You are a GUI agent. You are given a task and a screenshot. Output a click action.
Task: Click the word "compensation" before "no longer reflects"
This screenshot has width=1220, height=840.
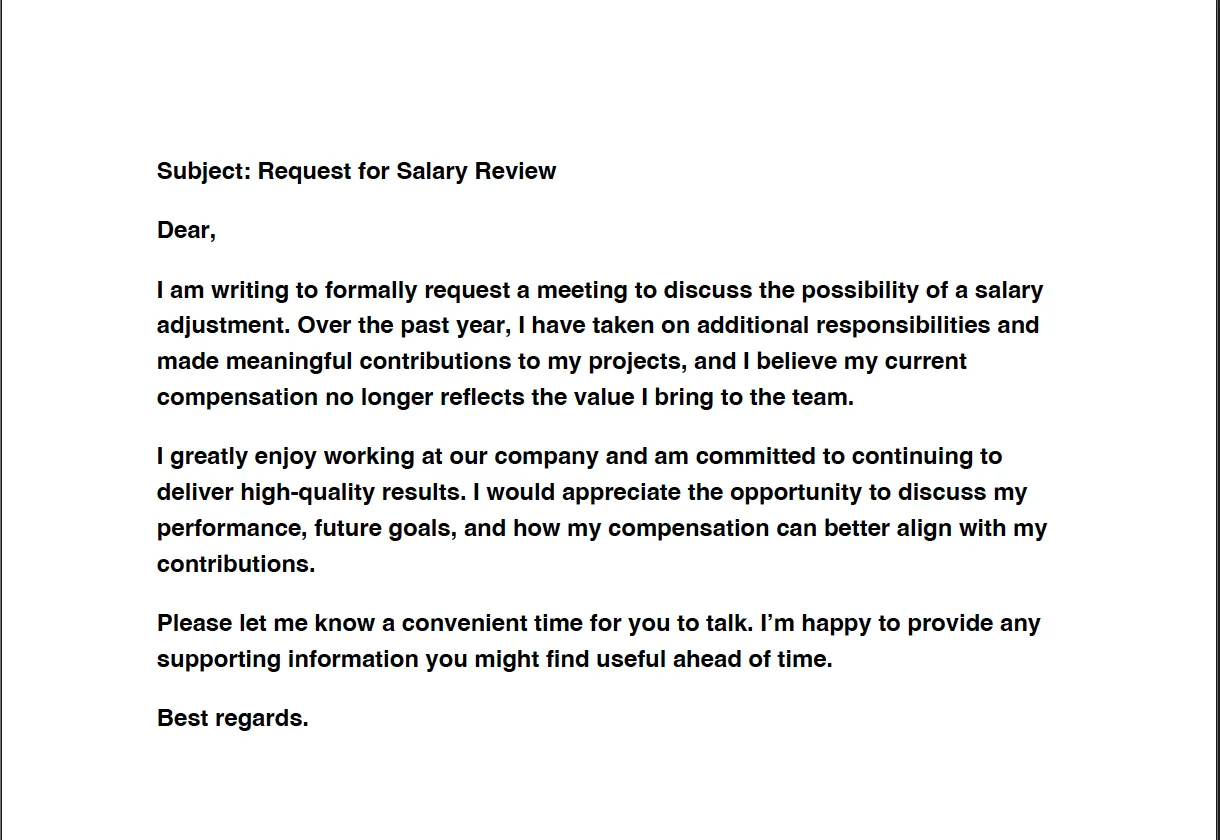tap(236, 397)
